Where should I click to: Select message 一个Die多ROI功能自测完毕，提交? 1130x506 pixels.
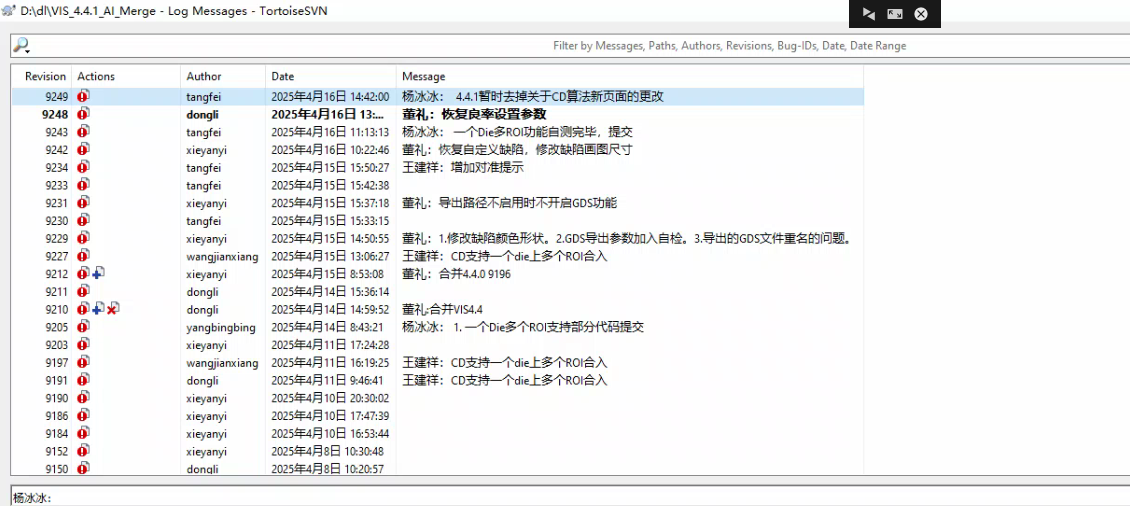pyautogui.click(x=543, y=132)
